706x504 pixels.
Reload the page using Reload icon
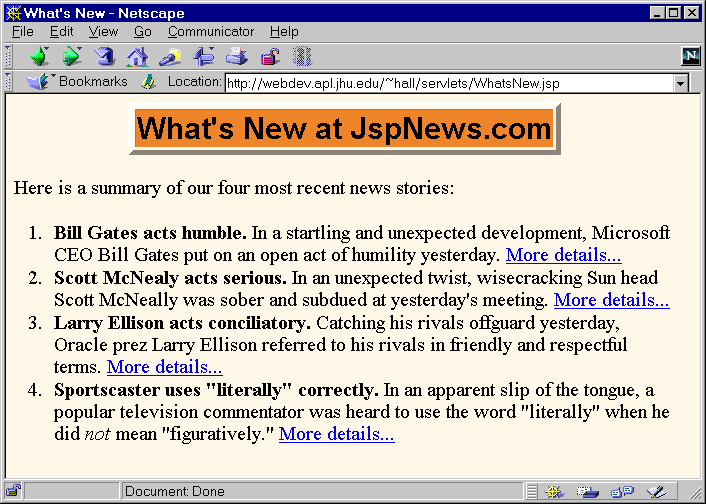(x=104, y=56)
